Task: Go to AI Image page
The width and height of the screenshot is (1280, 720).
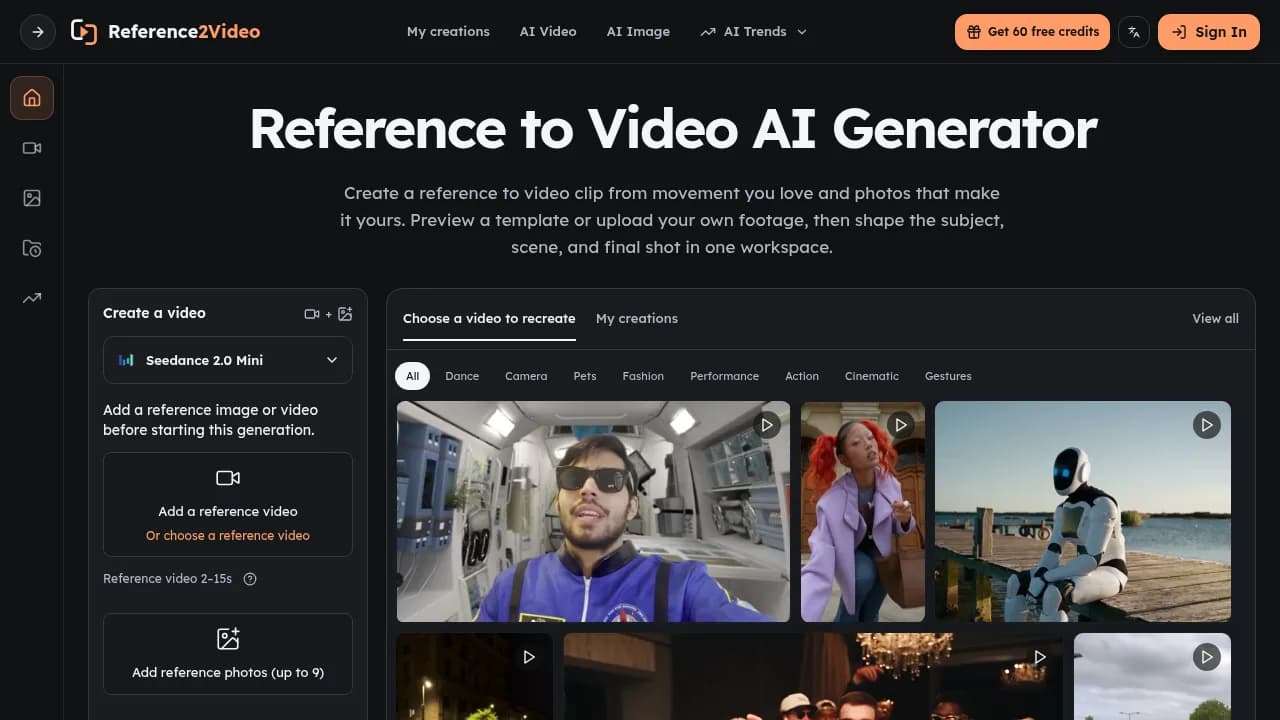Action: (x=638, y=32)
